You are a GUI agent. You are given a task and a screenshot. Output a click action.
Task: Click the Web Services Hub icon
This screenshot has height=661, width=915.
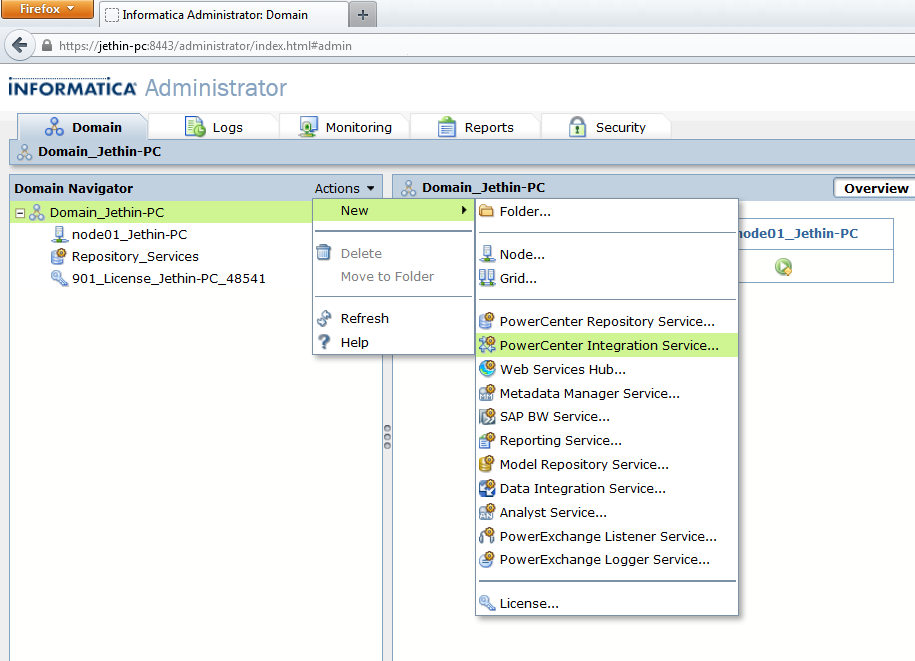(x=487, y=369)
